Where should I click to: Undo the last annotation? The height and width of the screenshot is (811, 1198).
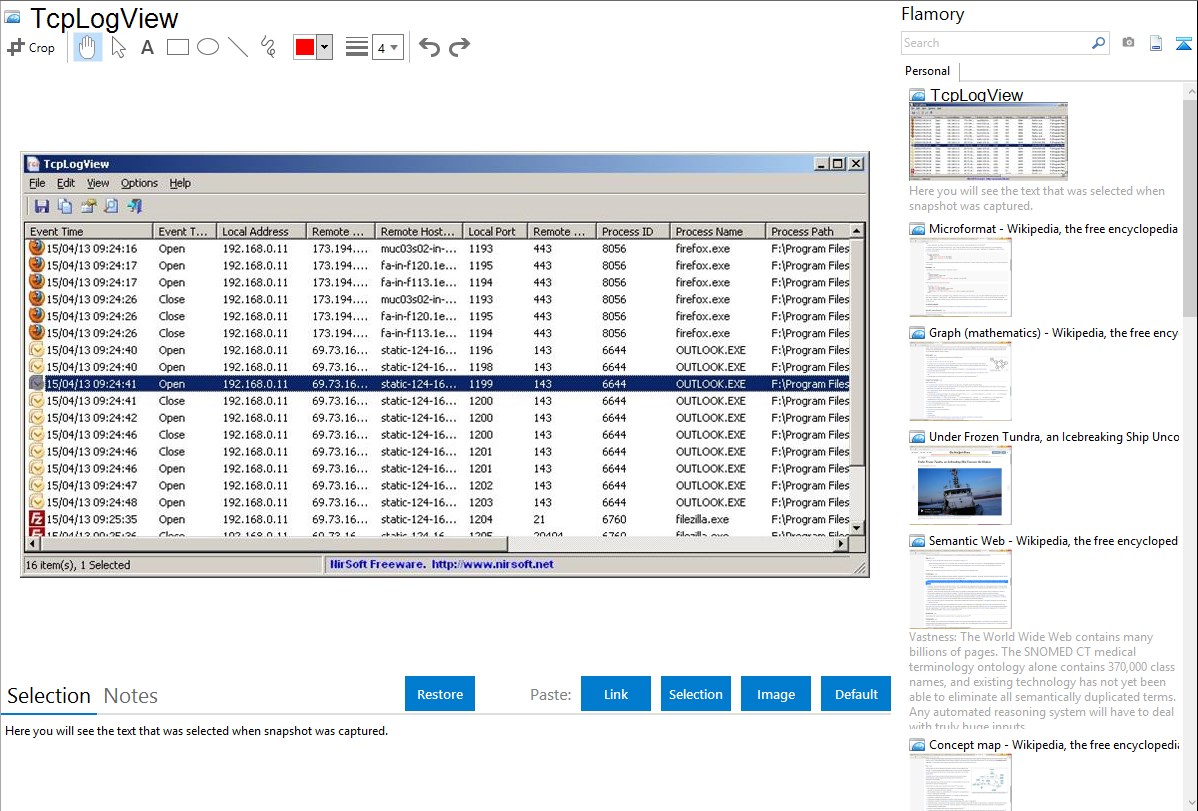[x=429, y=47]
